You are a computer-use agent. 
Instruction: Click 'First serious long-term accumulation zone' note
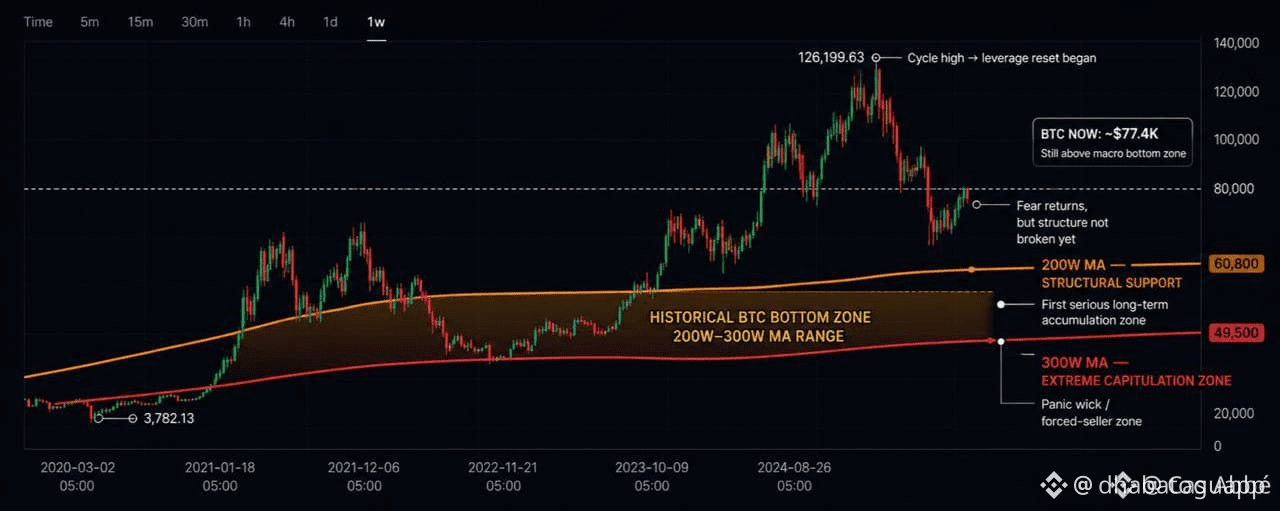[1104, 312]
